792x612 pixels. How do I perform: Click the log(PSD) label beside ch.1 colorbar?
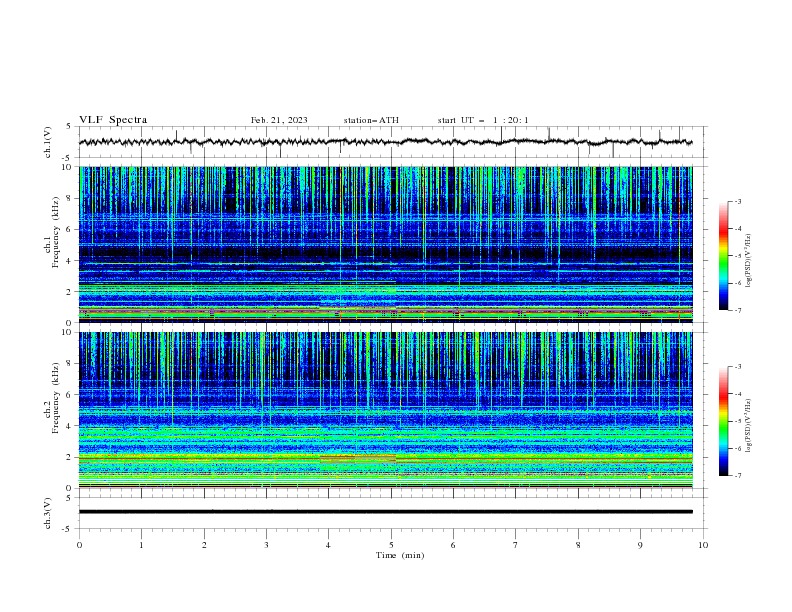(x=748, y=261)
